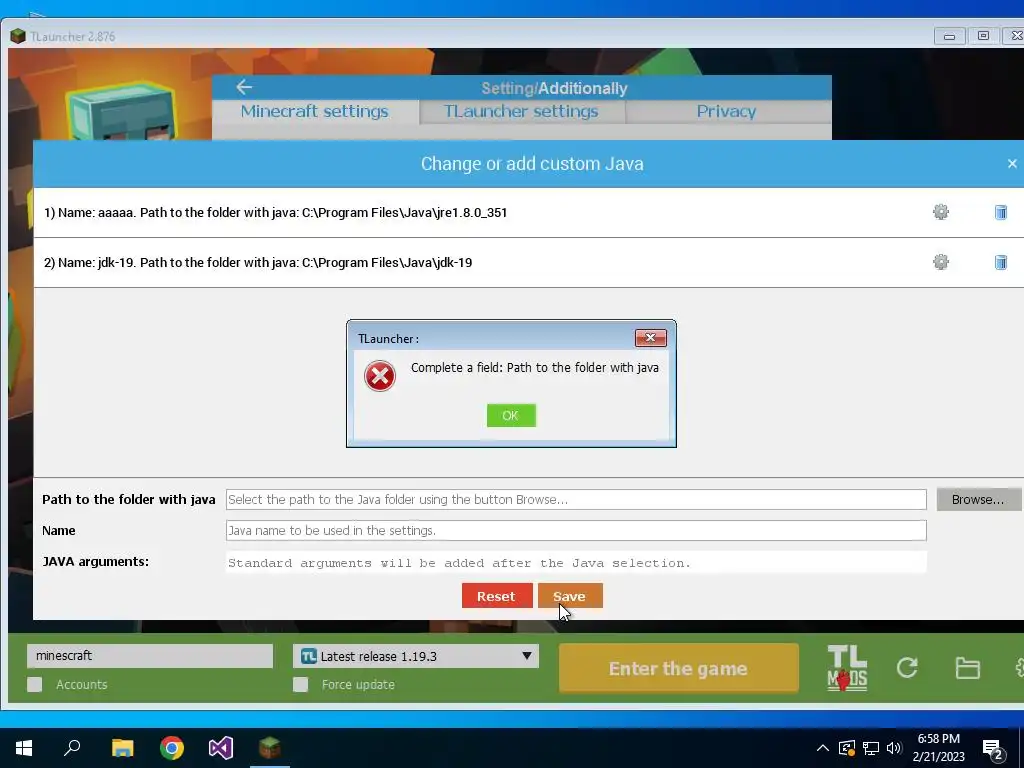Switch to the Minecraft settings tab
The width and height of the screenshot is (1024, 768).
pos(315,112)
